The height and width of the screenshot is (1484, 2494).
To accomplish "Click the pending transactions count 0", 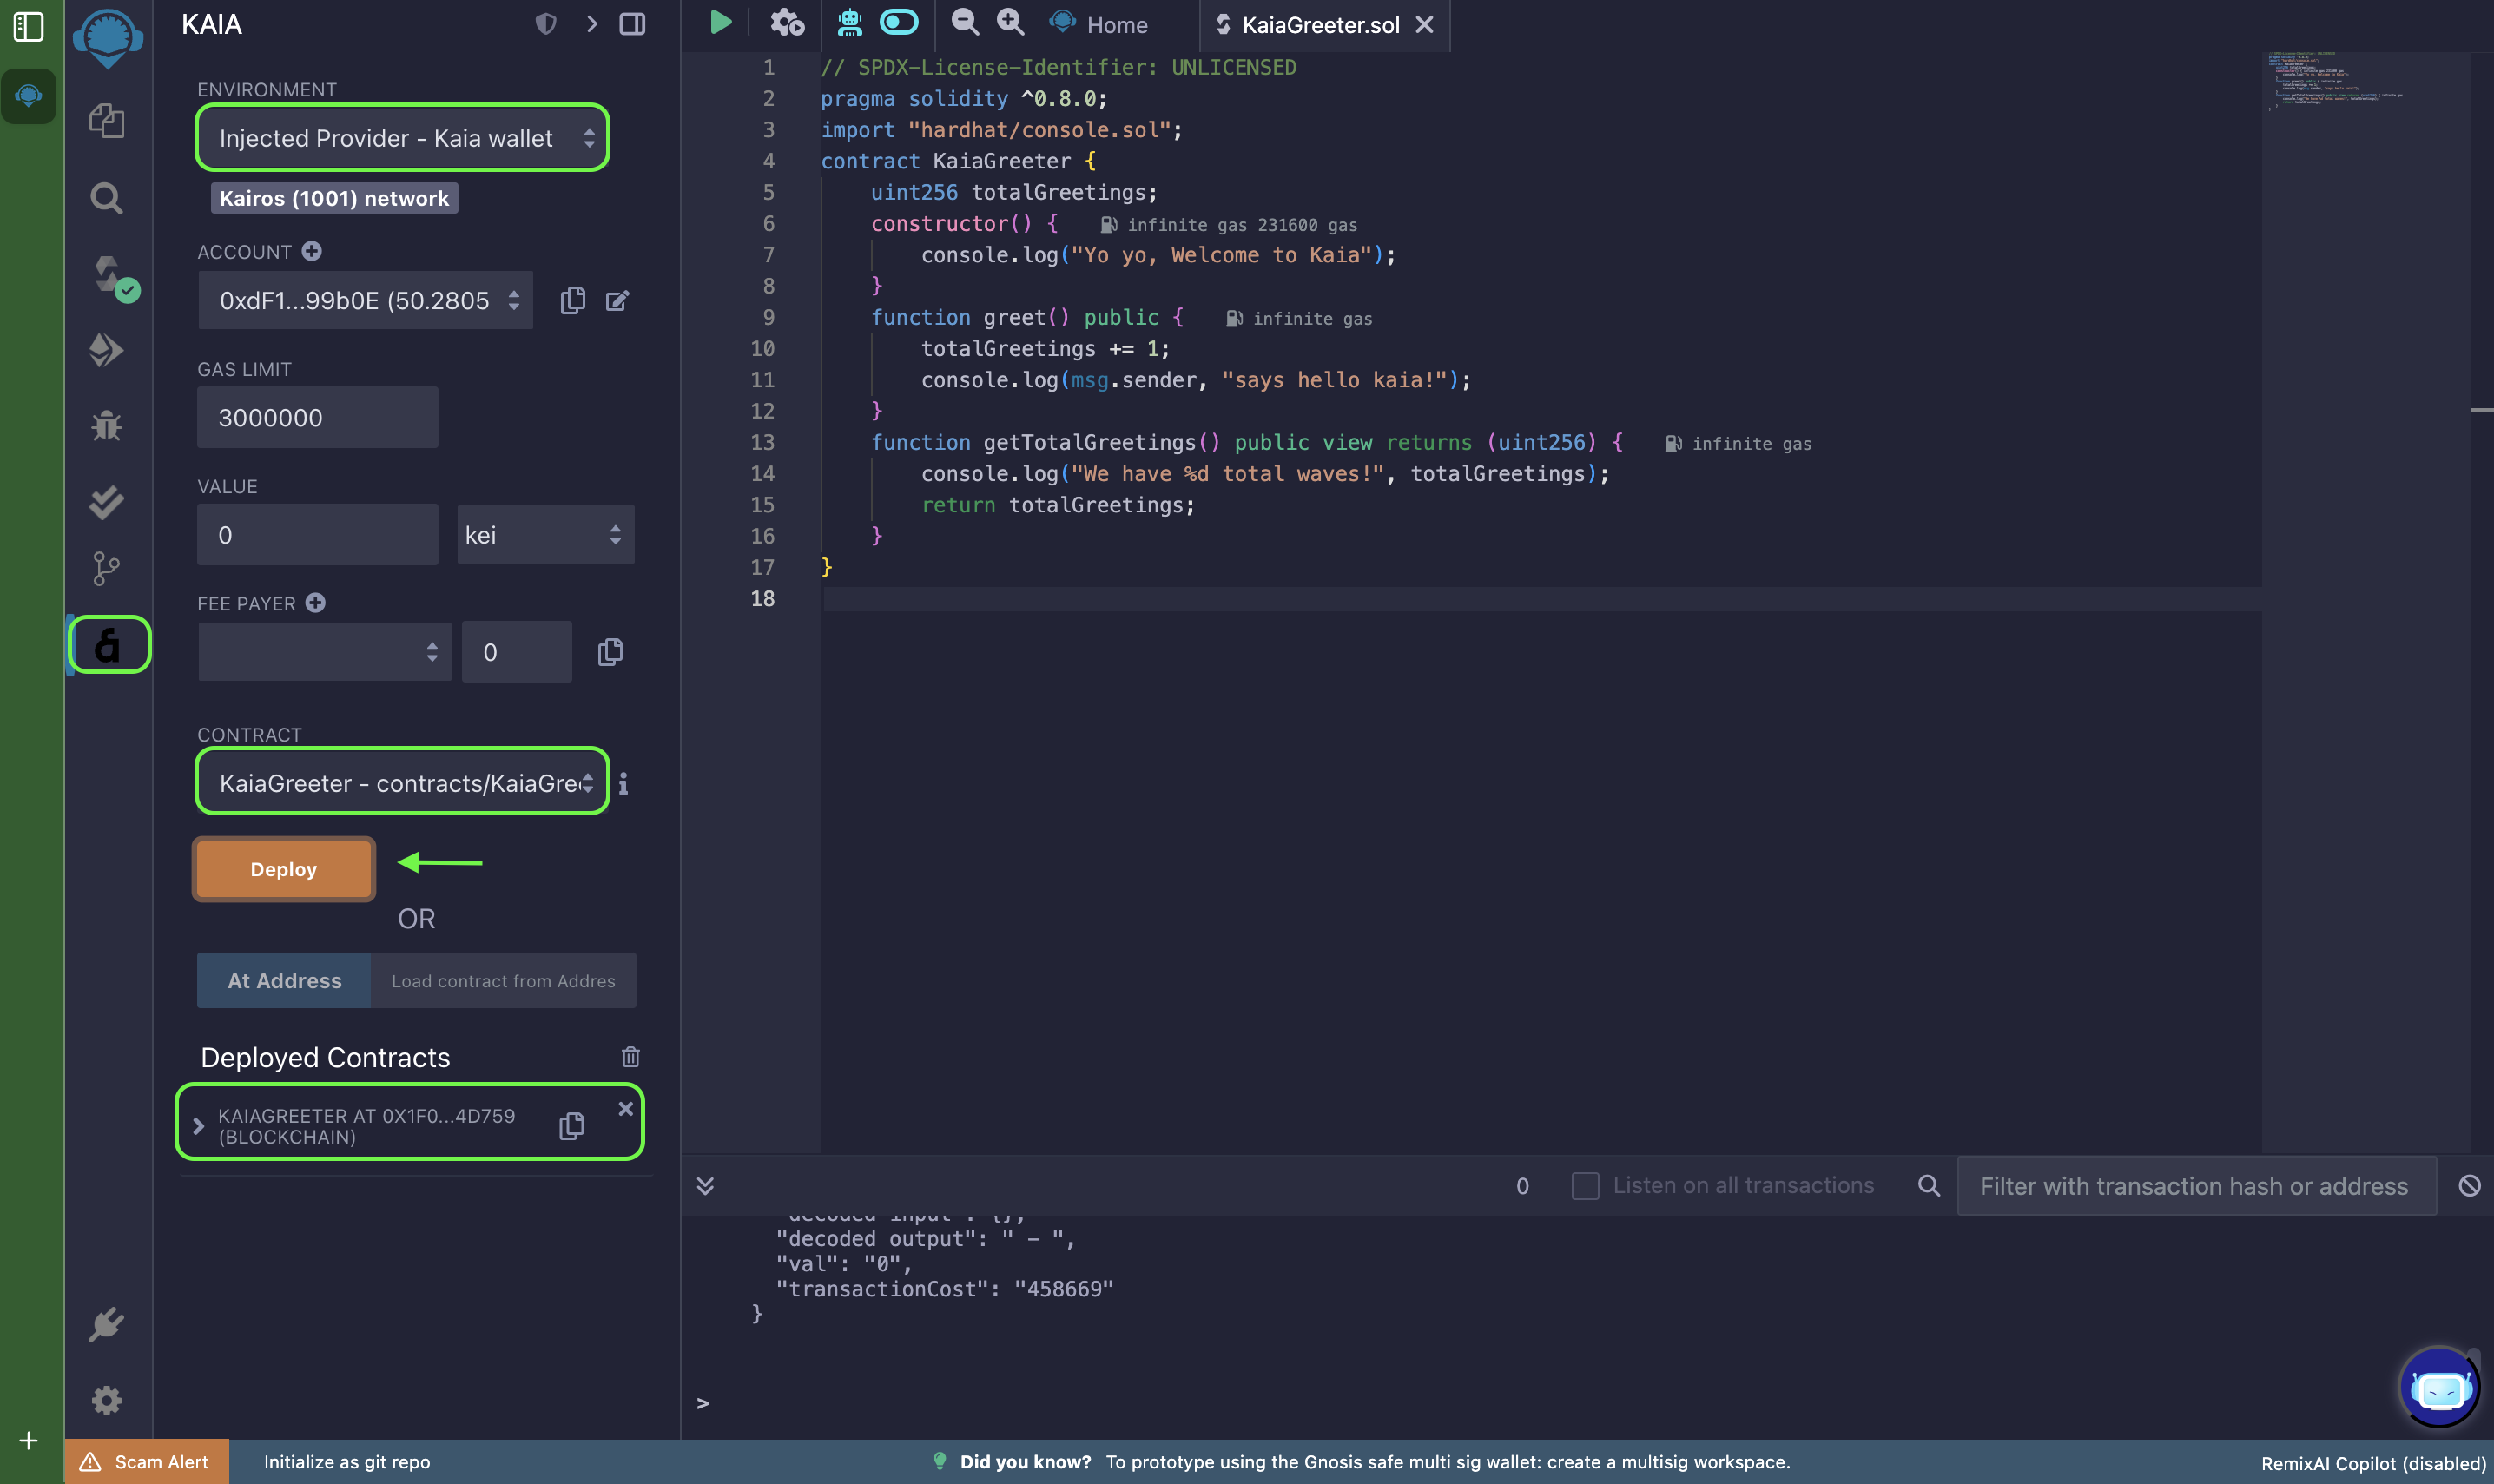I will tap(1522, 1186).
